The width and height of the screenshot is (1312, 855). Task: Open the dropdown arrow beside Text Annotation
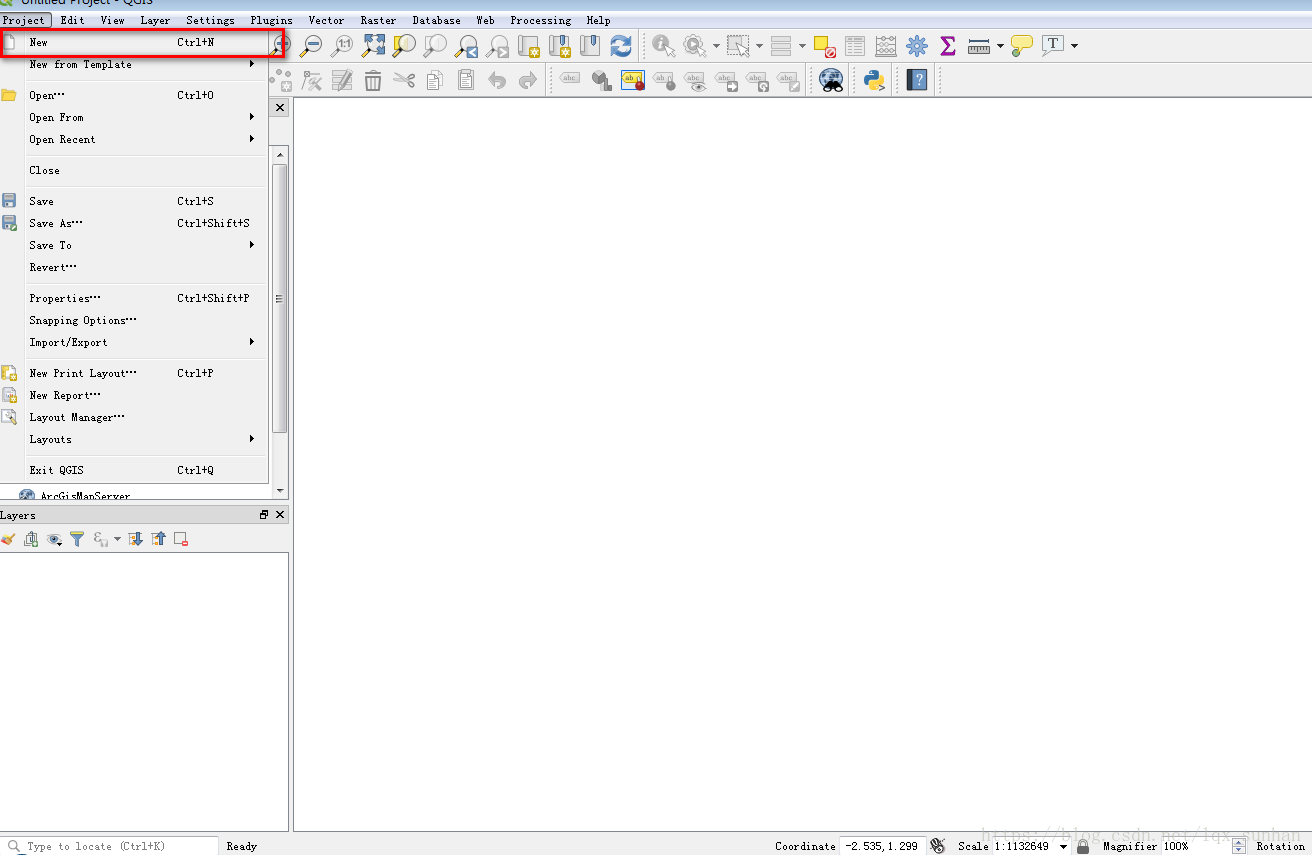coord(1074,45)
